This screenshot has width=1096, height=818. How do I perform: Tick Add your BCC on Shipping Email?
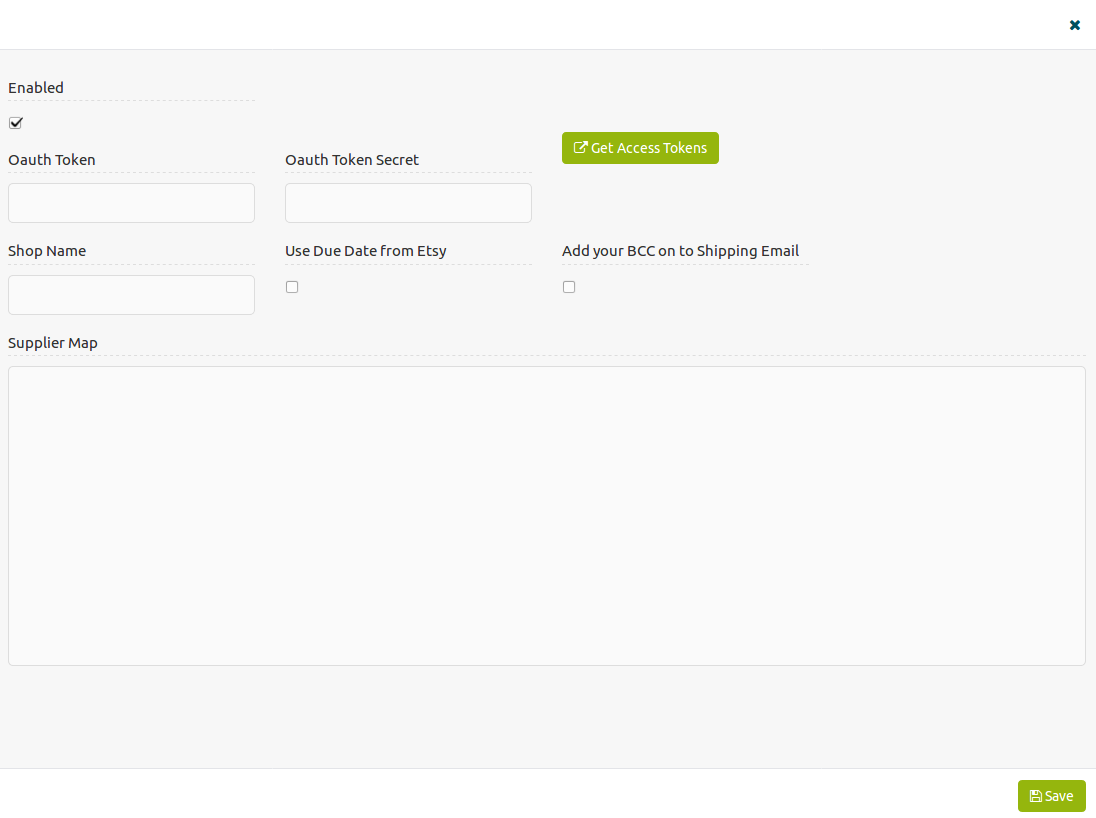coord(569,287)
